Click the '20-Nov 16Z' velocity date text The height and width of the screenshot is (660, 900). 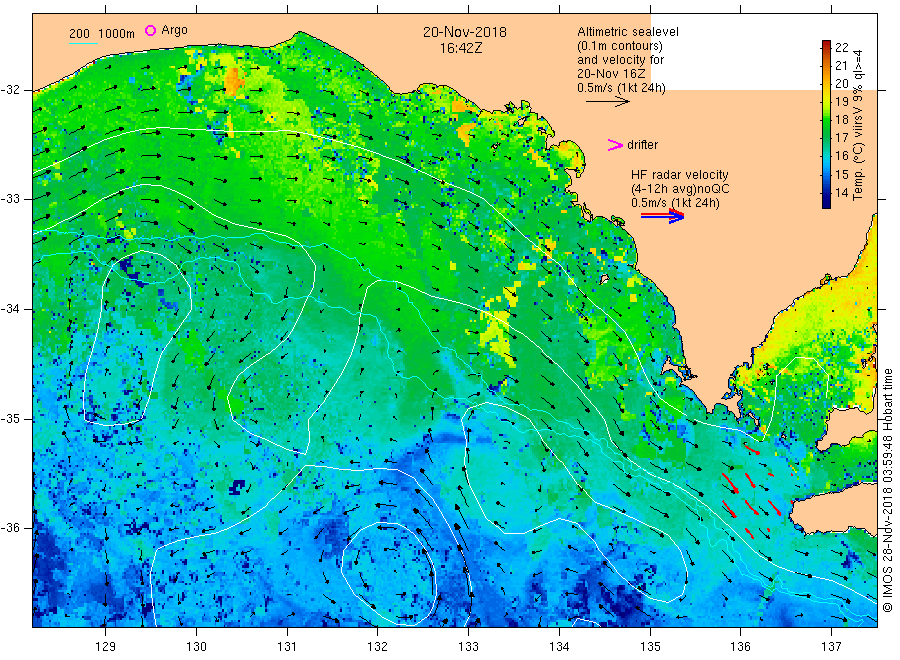point(611,74)
